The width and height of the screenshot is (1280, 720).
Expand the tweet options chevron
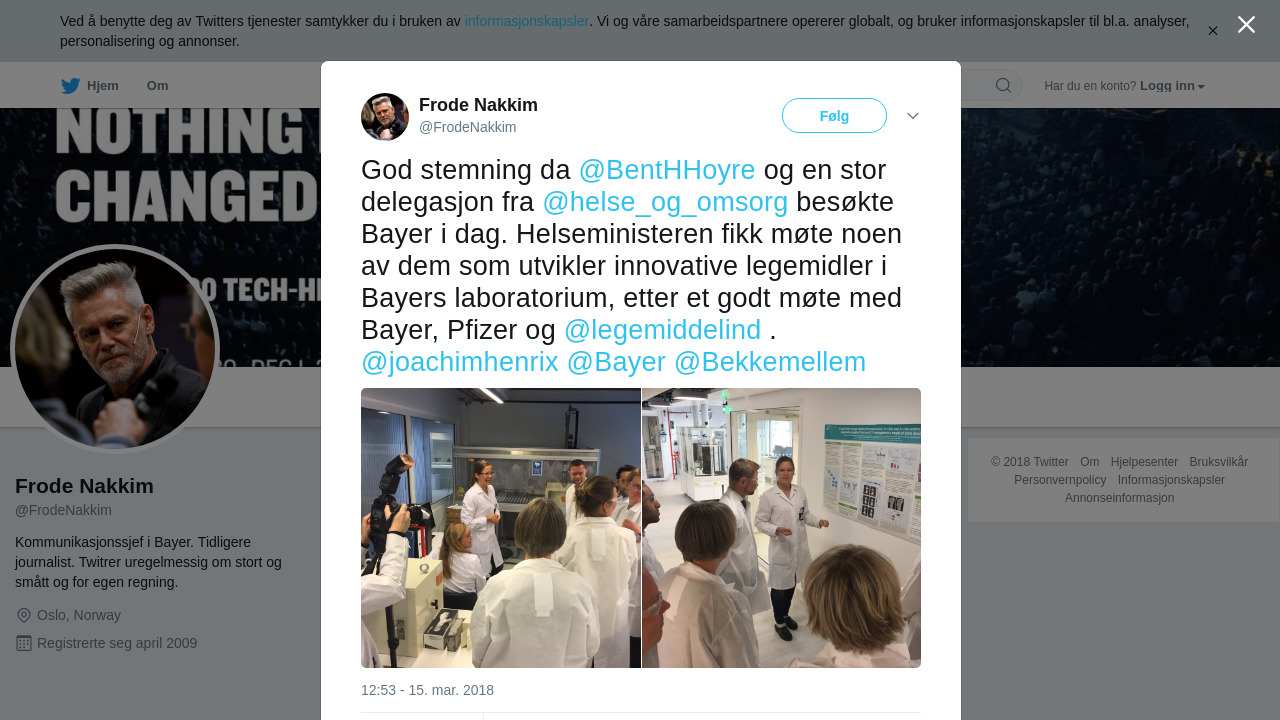coord(913,116)
